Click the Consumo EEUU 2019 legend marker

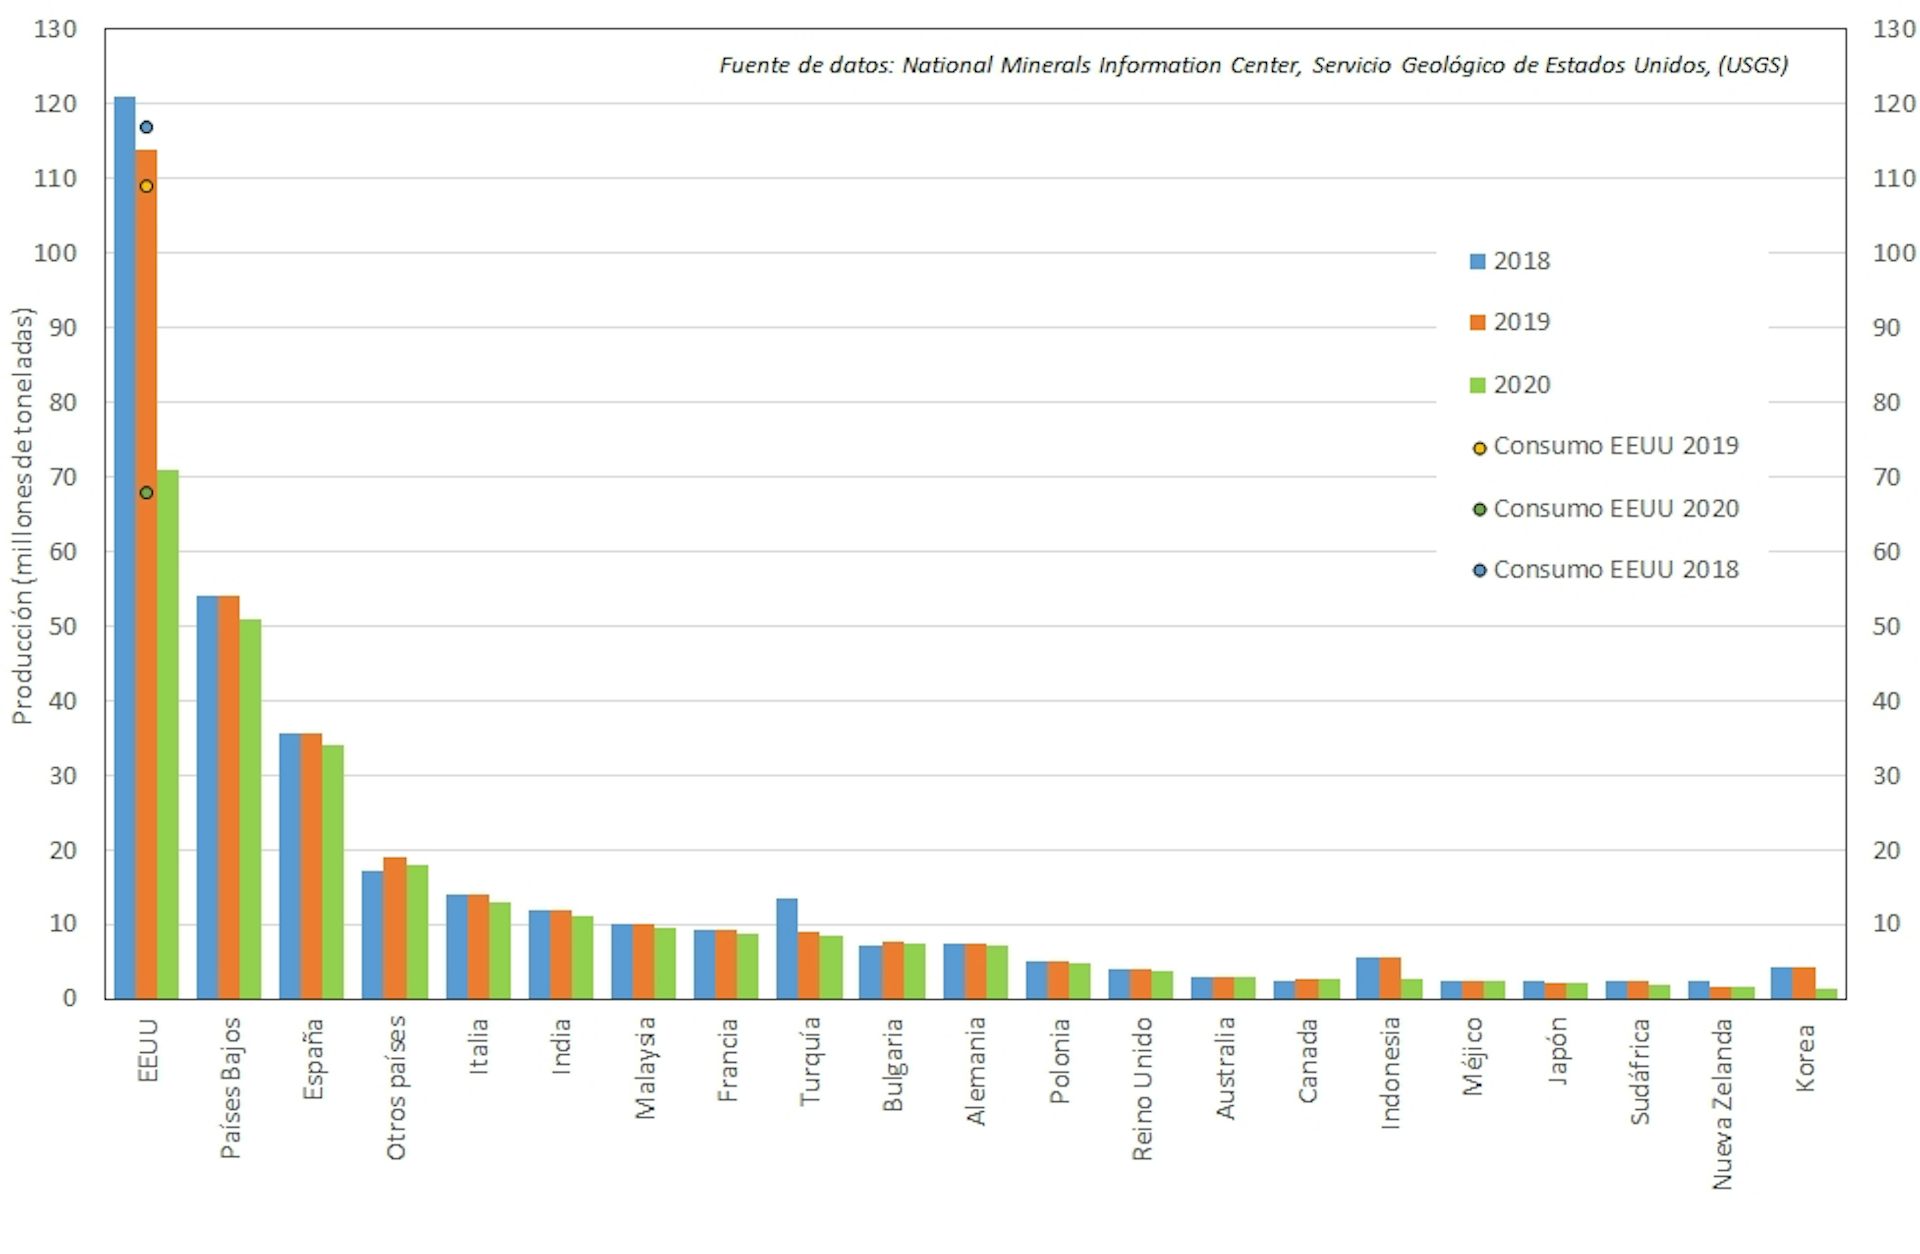1479,448
